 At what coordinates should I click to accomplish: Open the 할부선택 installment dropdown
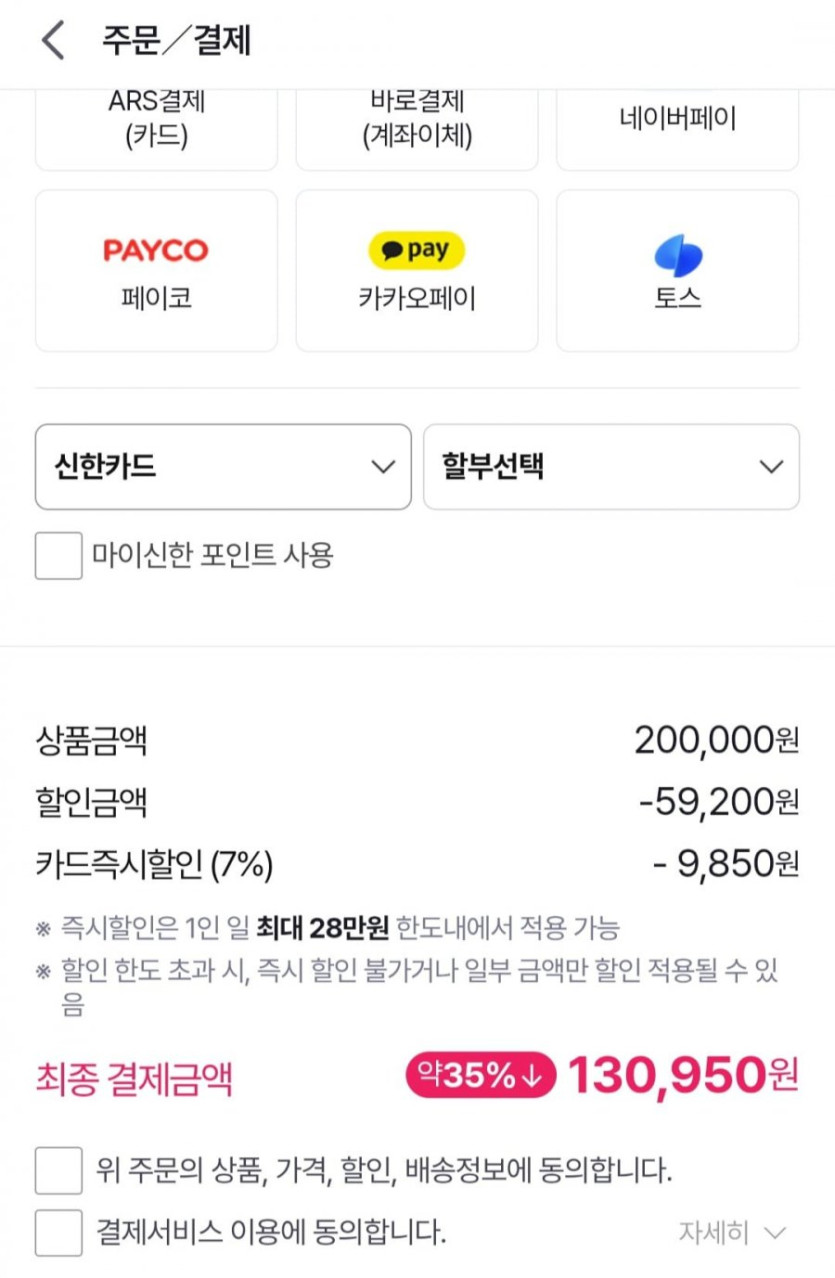click(x=611, y=467)
